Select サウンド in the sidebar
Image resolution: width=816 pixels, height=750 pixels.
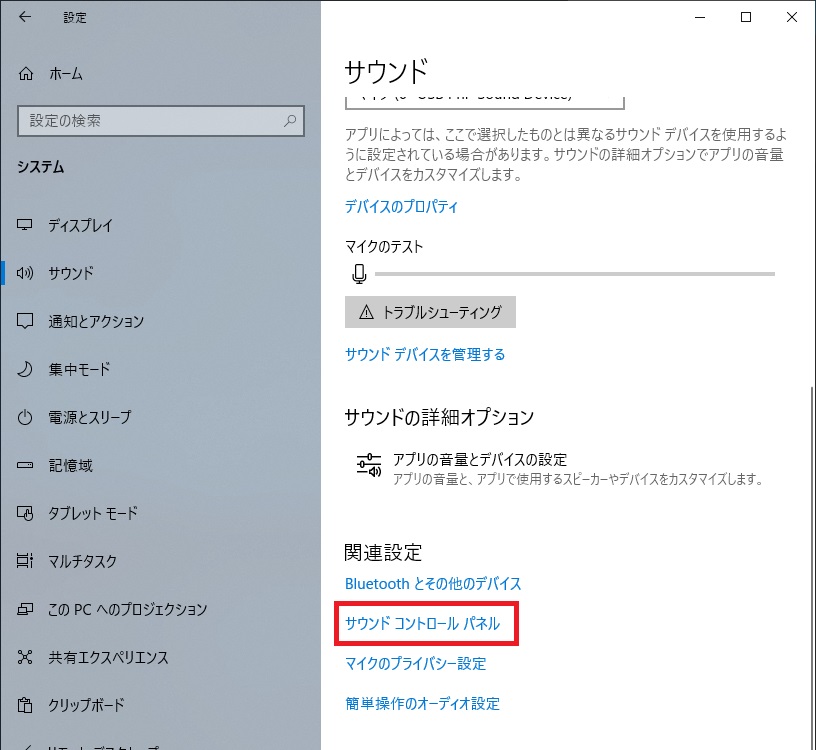[71, 273]
